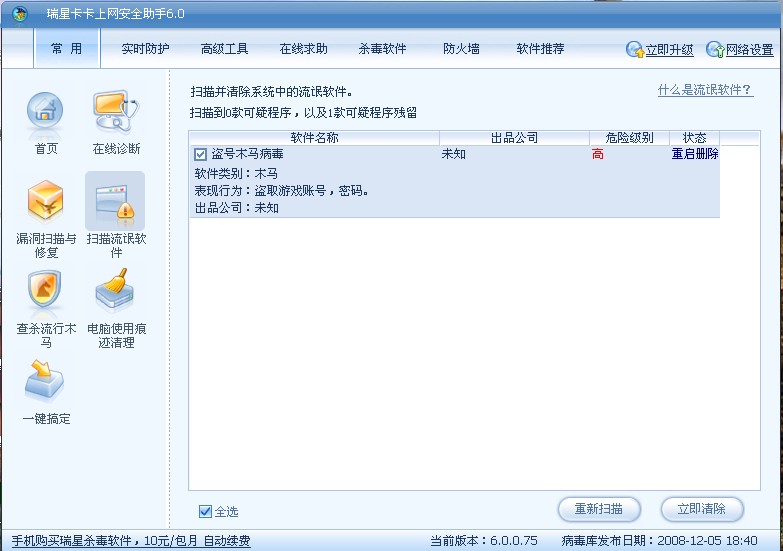Screen dimensions: 783x551
Task: Select 扫描流氓软件 scan icon
Action: (x=115, y=201)
